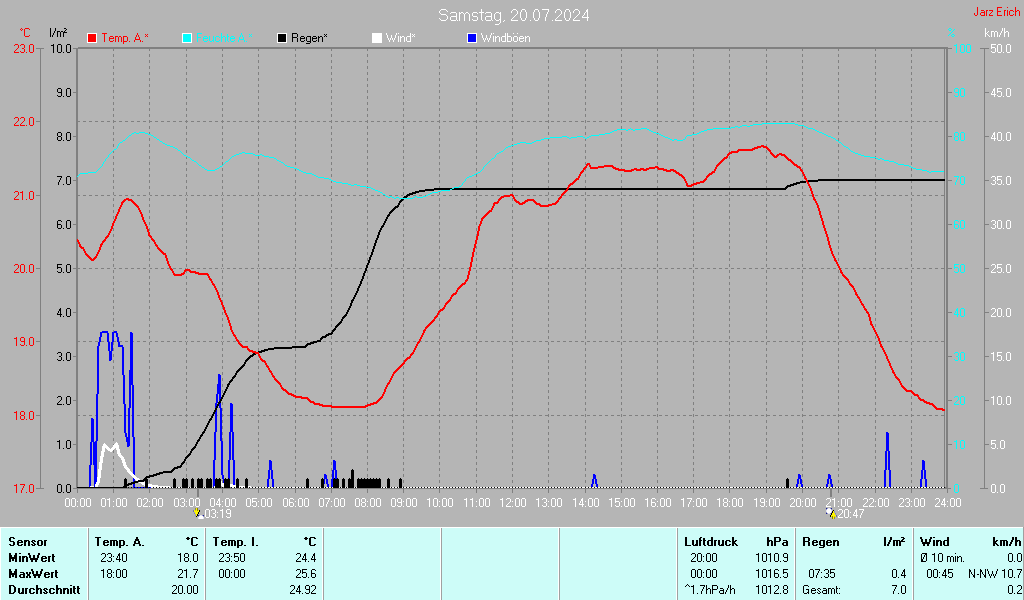Click the white Wind legend swatch
The image size is (1024, 600).
[377, 38]
